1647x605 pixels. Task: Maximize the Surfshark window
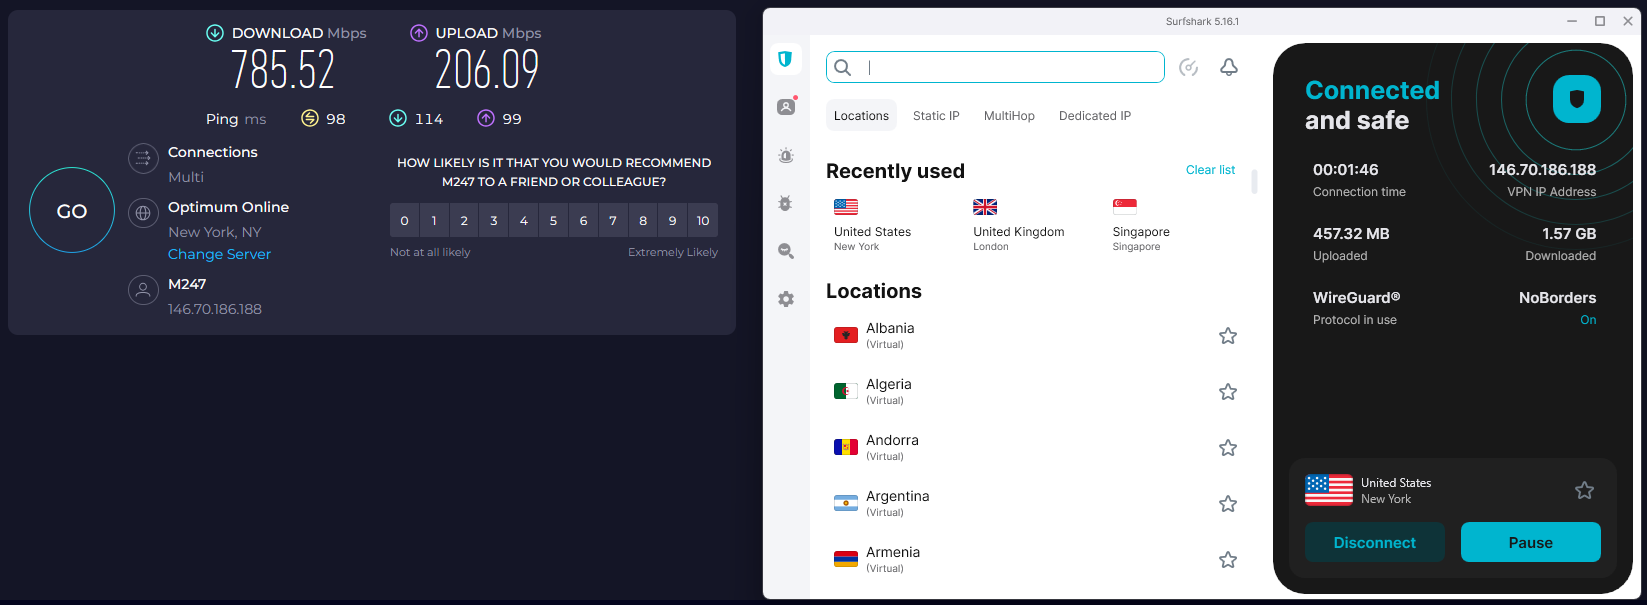pos(1600,21)
